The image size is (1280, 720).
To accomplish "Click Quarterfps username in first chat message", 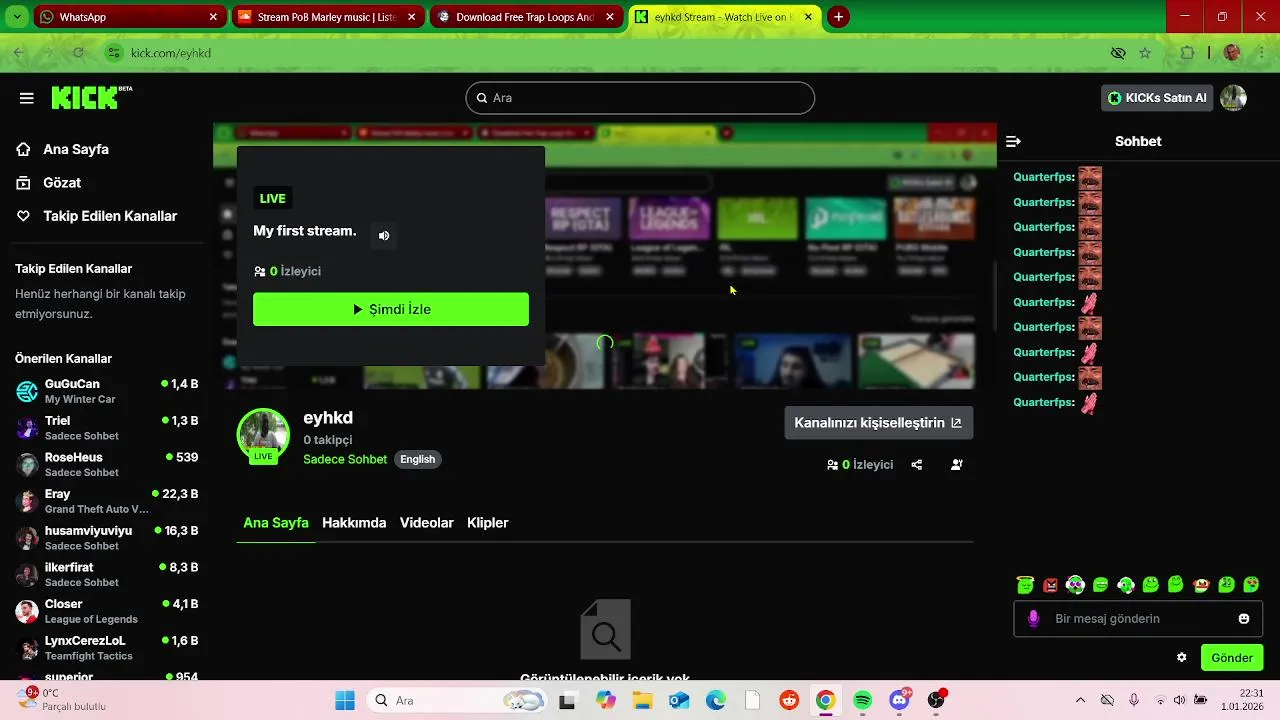I will point(1044,177).
